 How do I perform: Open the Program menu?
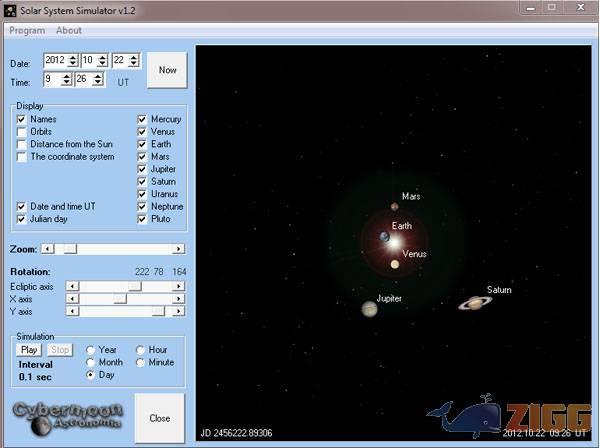26,31
